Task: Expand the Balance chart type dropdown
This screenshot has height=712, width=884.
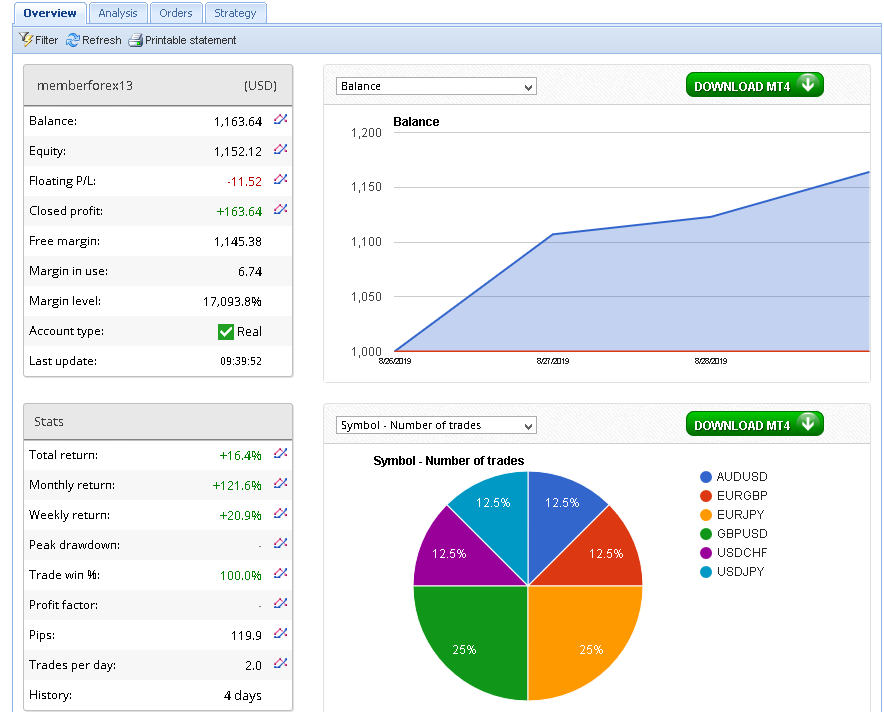Action: point(436,86)
